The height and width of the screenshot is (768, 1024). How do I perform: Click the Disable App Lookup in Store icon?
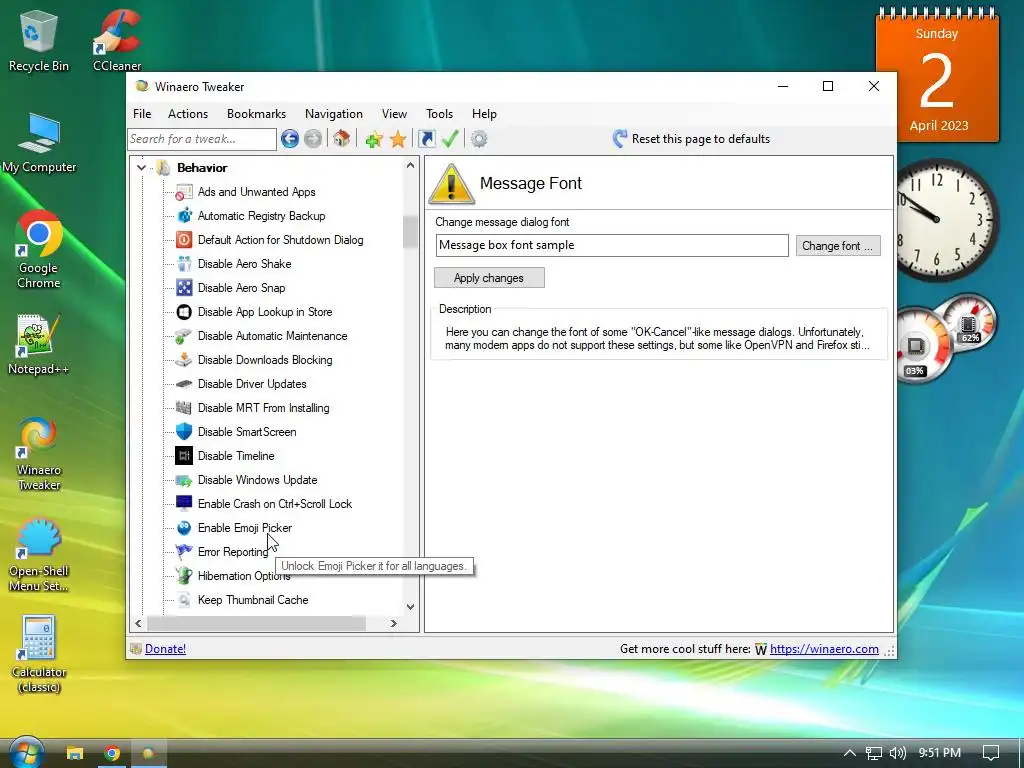[184, 312]
